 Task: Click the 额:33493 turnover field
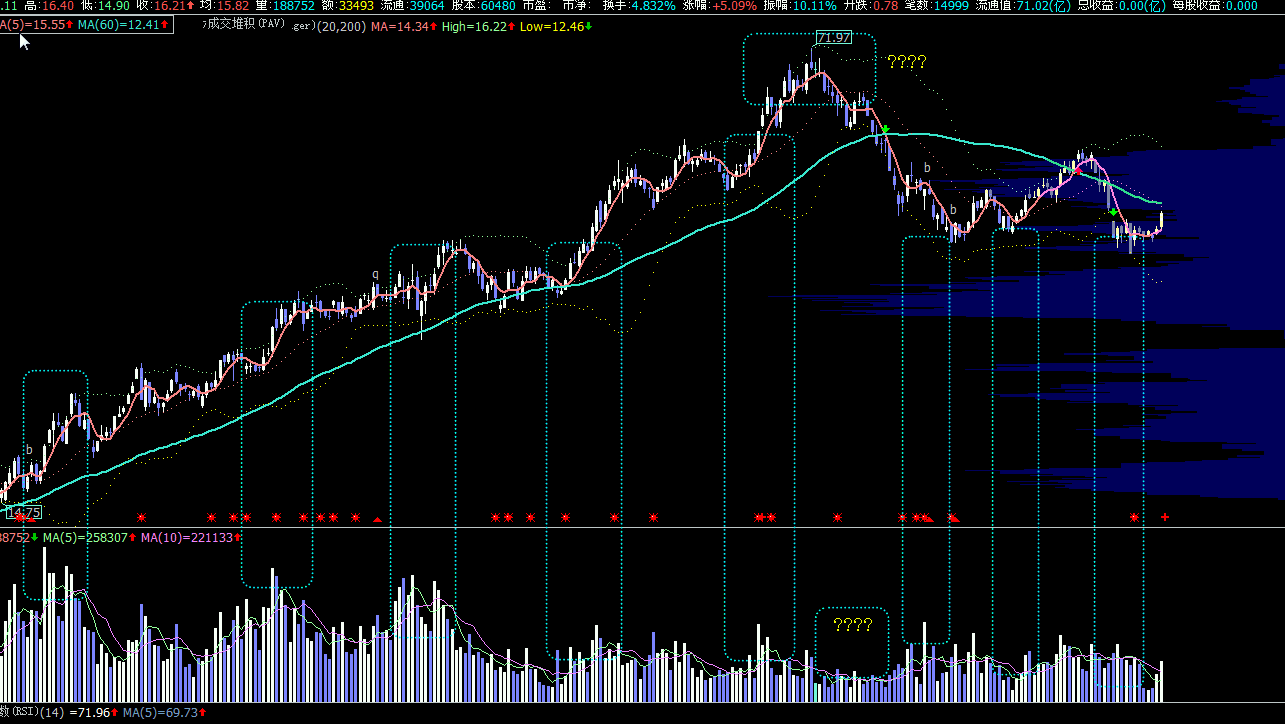coord(348,6)
